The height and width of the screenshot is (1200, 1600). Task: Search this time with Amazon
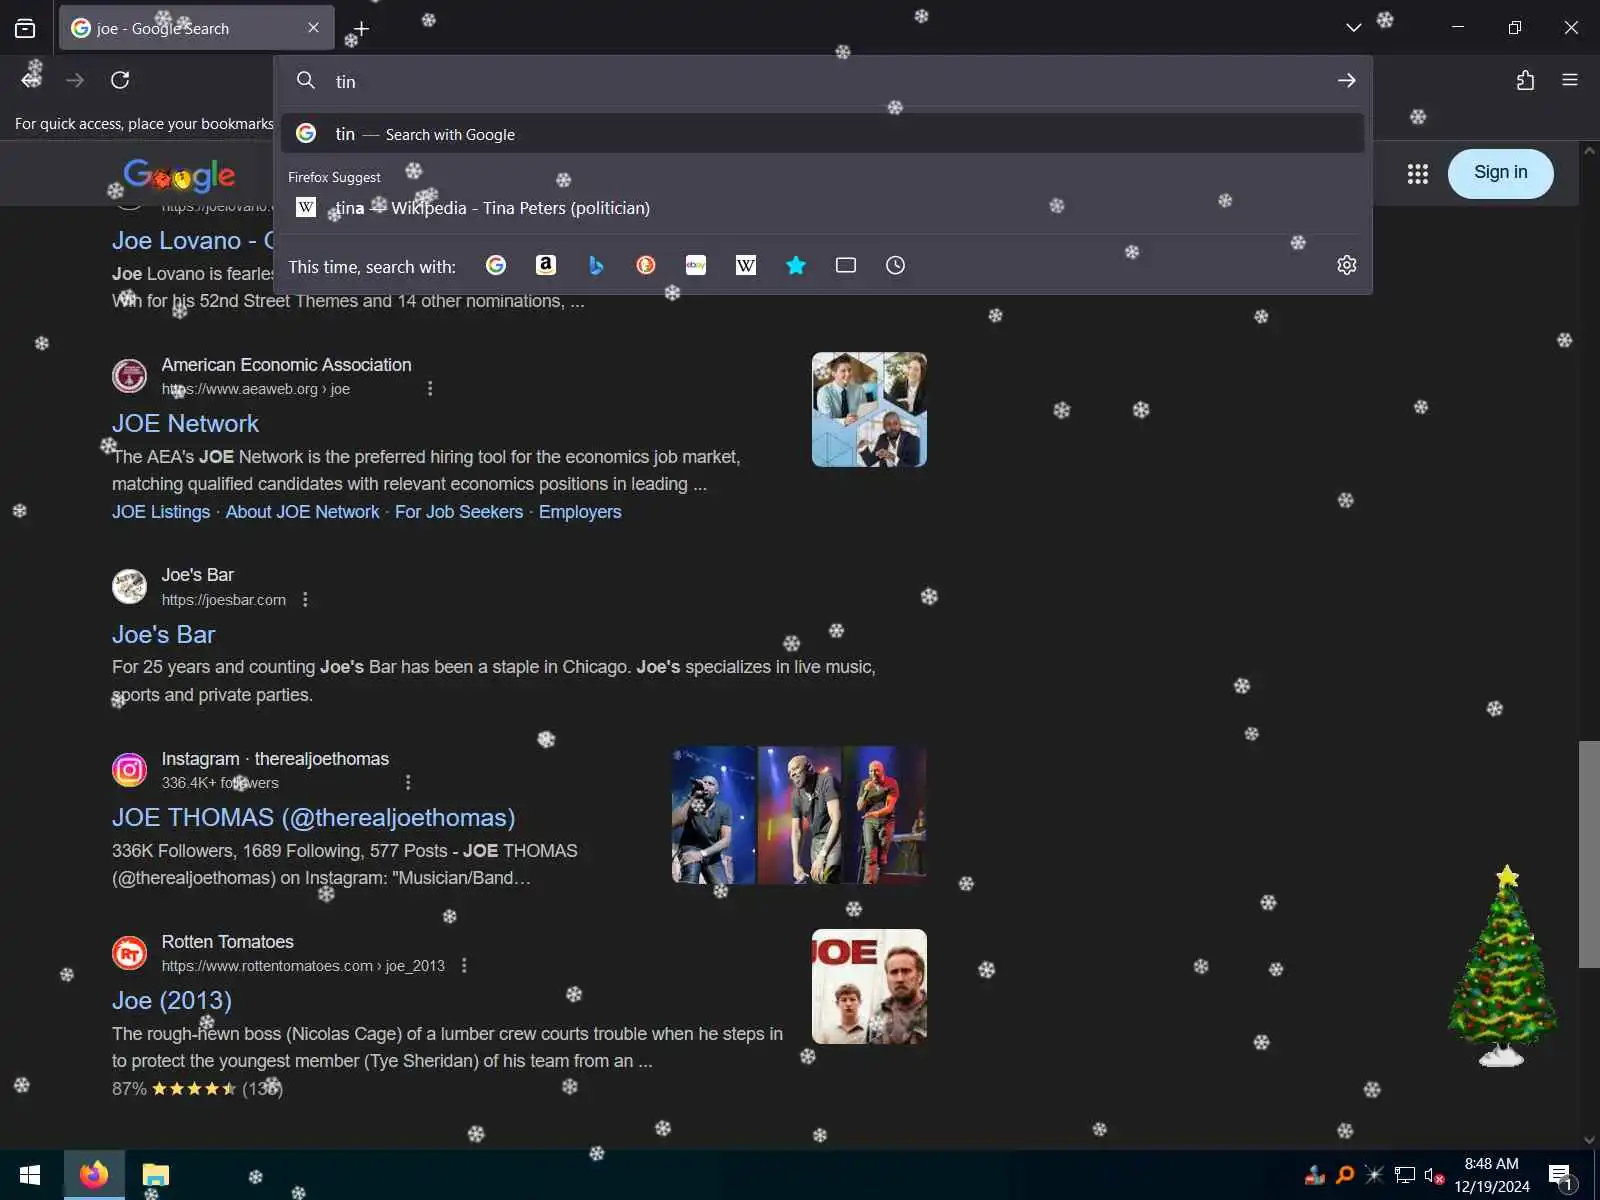click(x=546, y=265)
